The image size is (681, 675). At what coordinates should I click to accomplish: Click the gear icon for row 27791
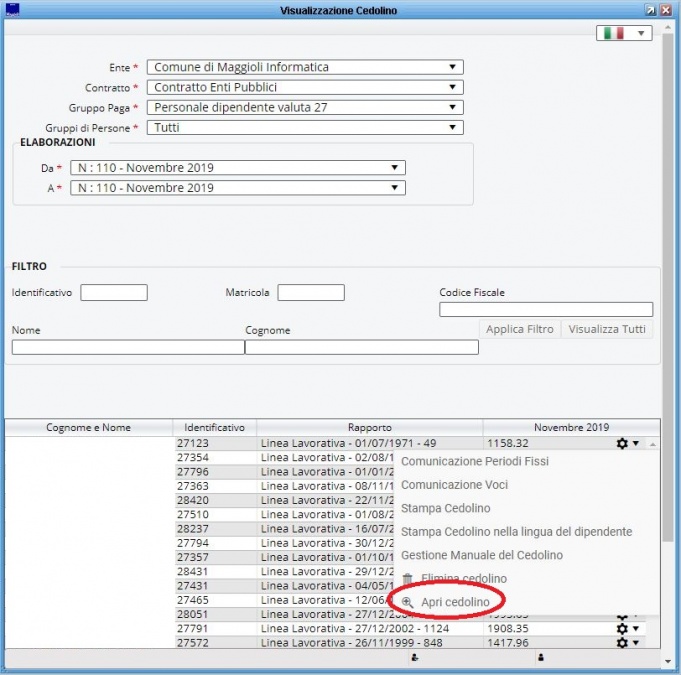(x=622, y=629)
